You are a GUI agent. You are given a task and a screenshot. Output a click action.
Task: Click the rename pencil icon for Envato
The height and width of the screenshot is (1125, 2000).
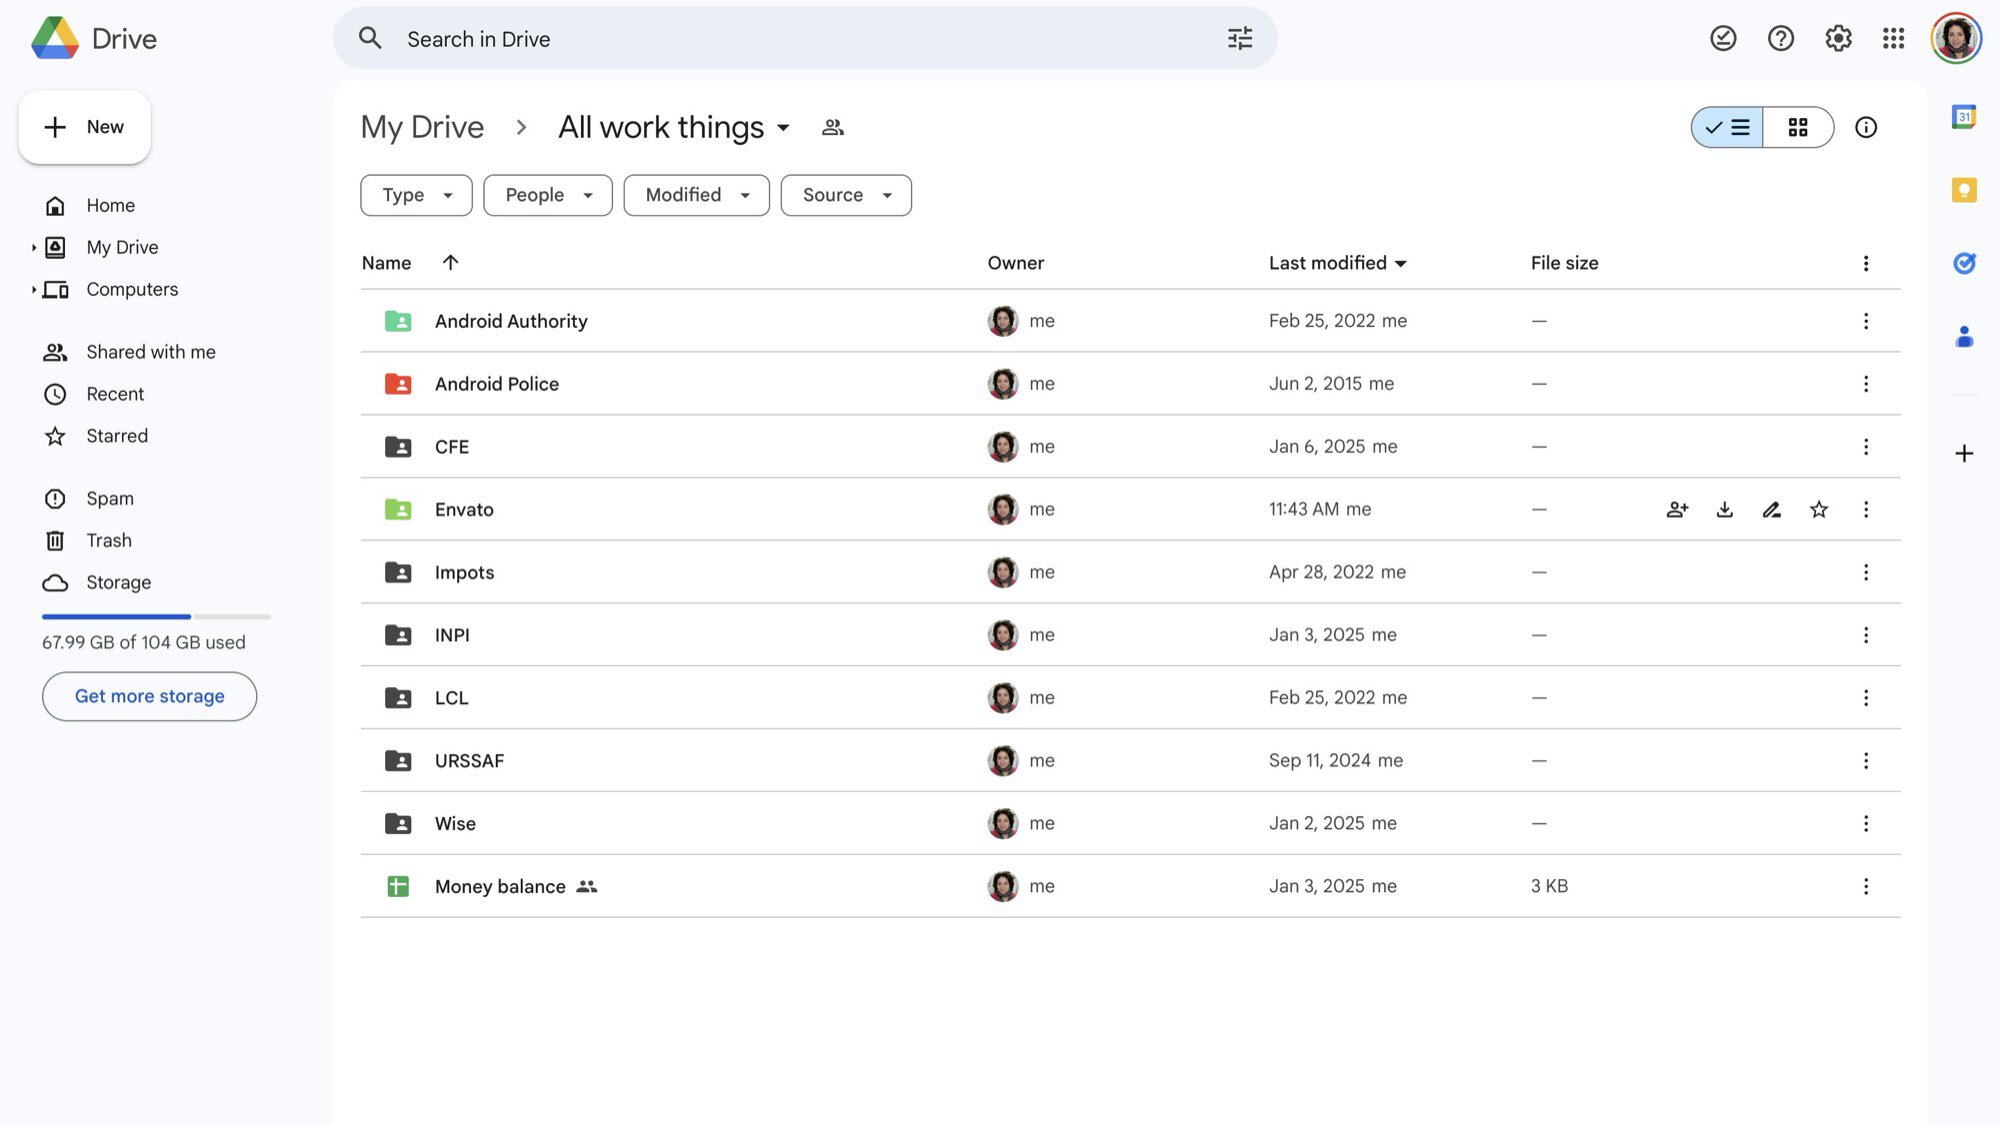click(1771, 510)
